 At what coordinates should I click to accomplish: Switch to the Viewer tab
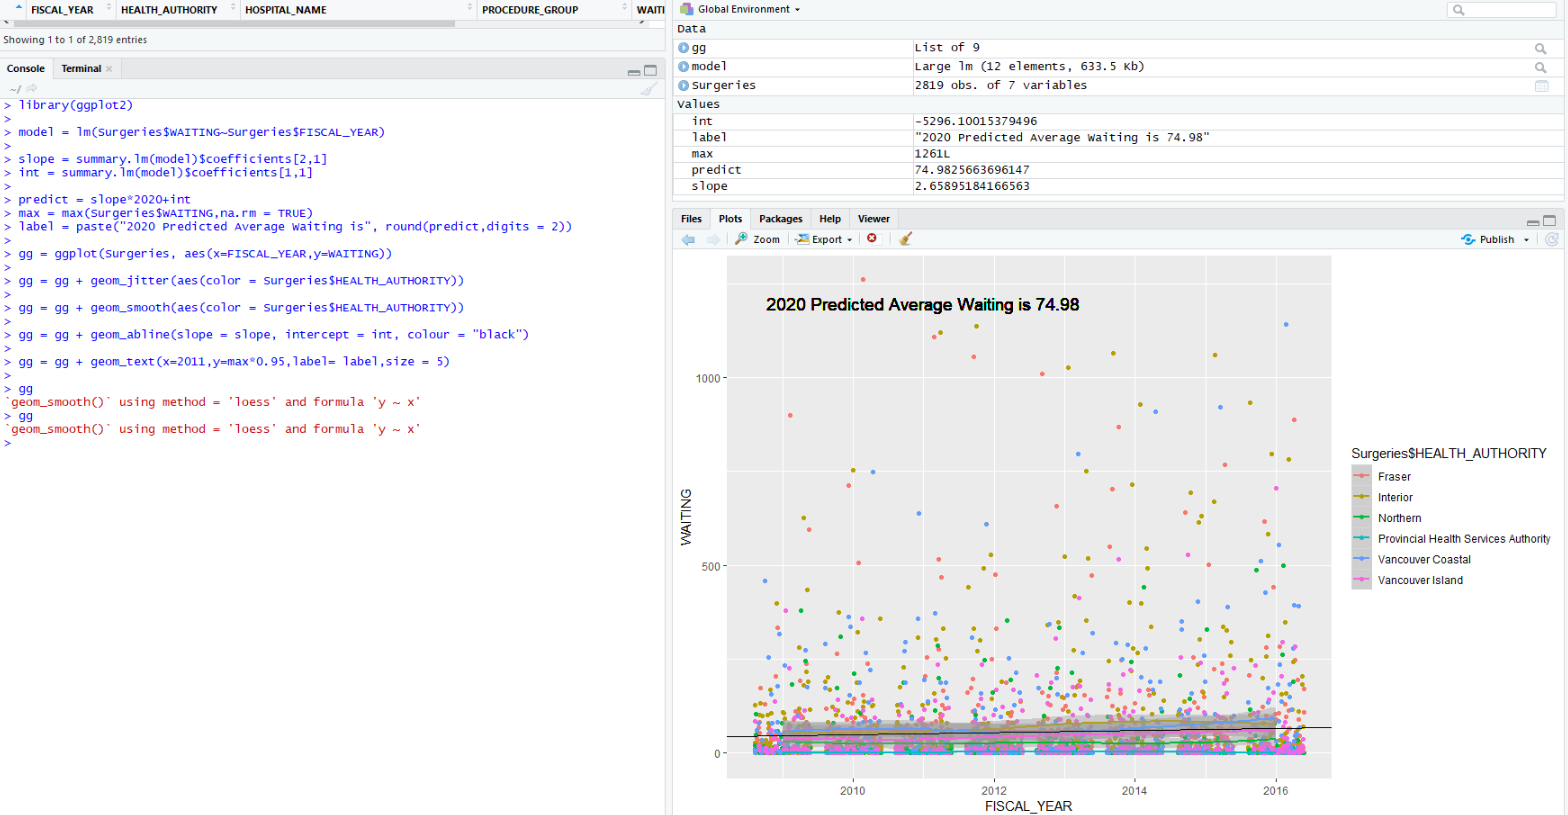click(874, 219)
